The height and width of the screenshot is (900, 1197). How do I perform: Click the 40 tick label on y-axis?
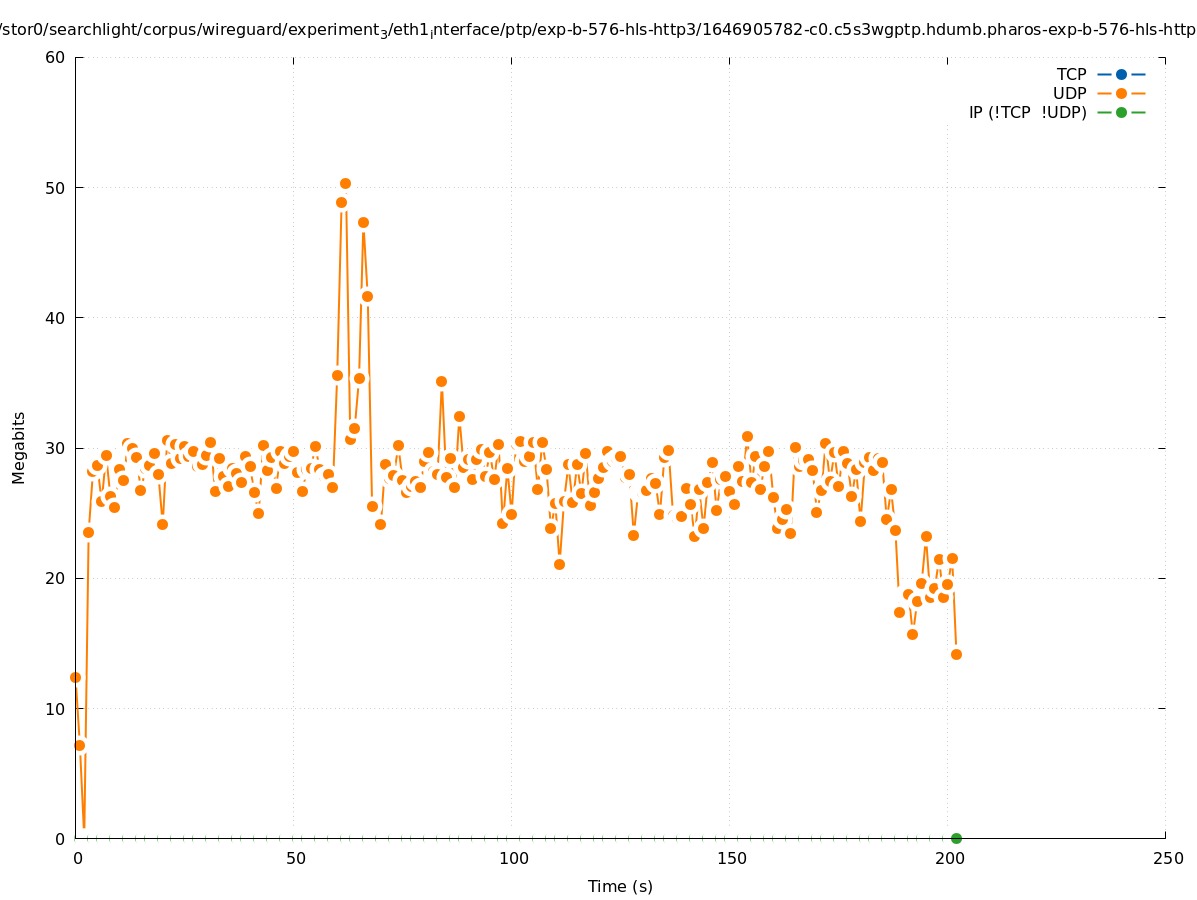point(55,318)
